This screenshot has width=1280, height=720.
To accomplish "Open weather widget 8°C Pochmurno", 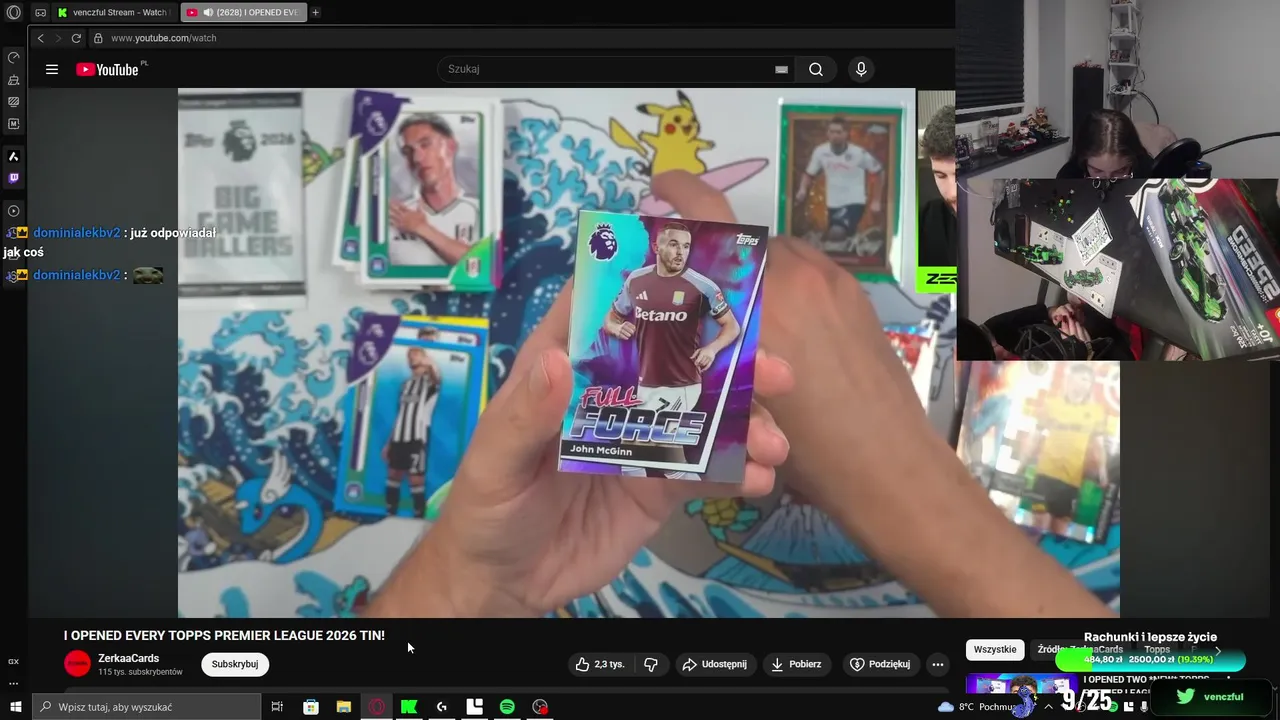I will [976, 707].
